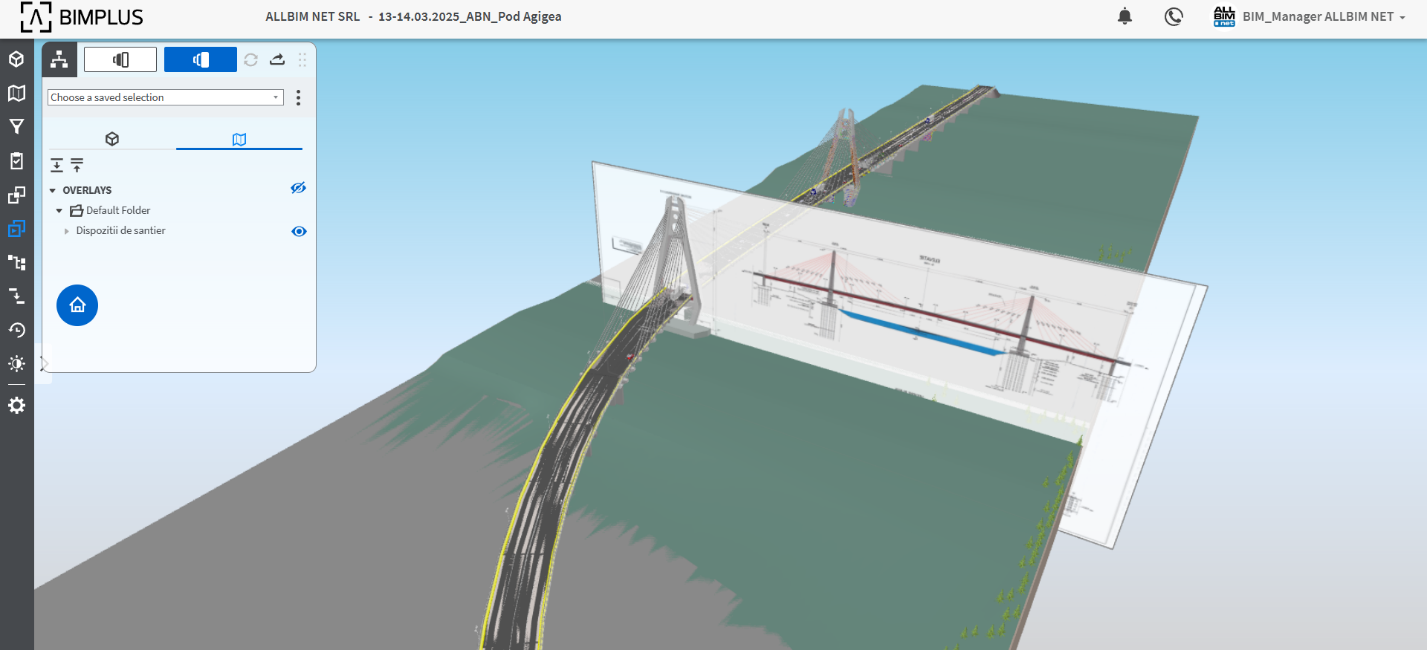This screenshot has height=650, width=1427.
Task: Toggle the brightness/lighting icon in sidebar
Action: click(16, 364)
